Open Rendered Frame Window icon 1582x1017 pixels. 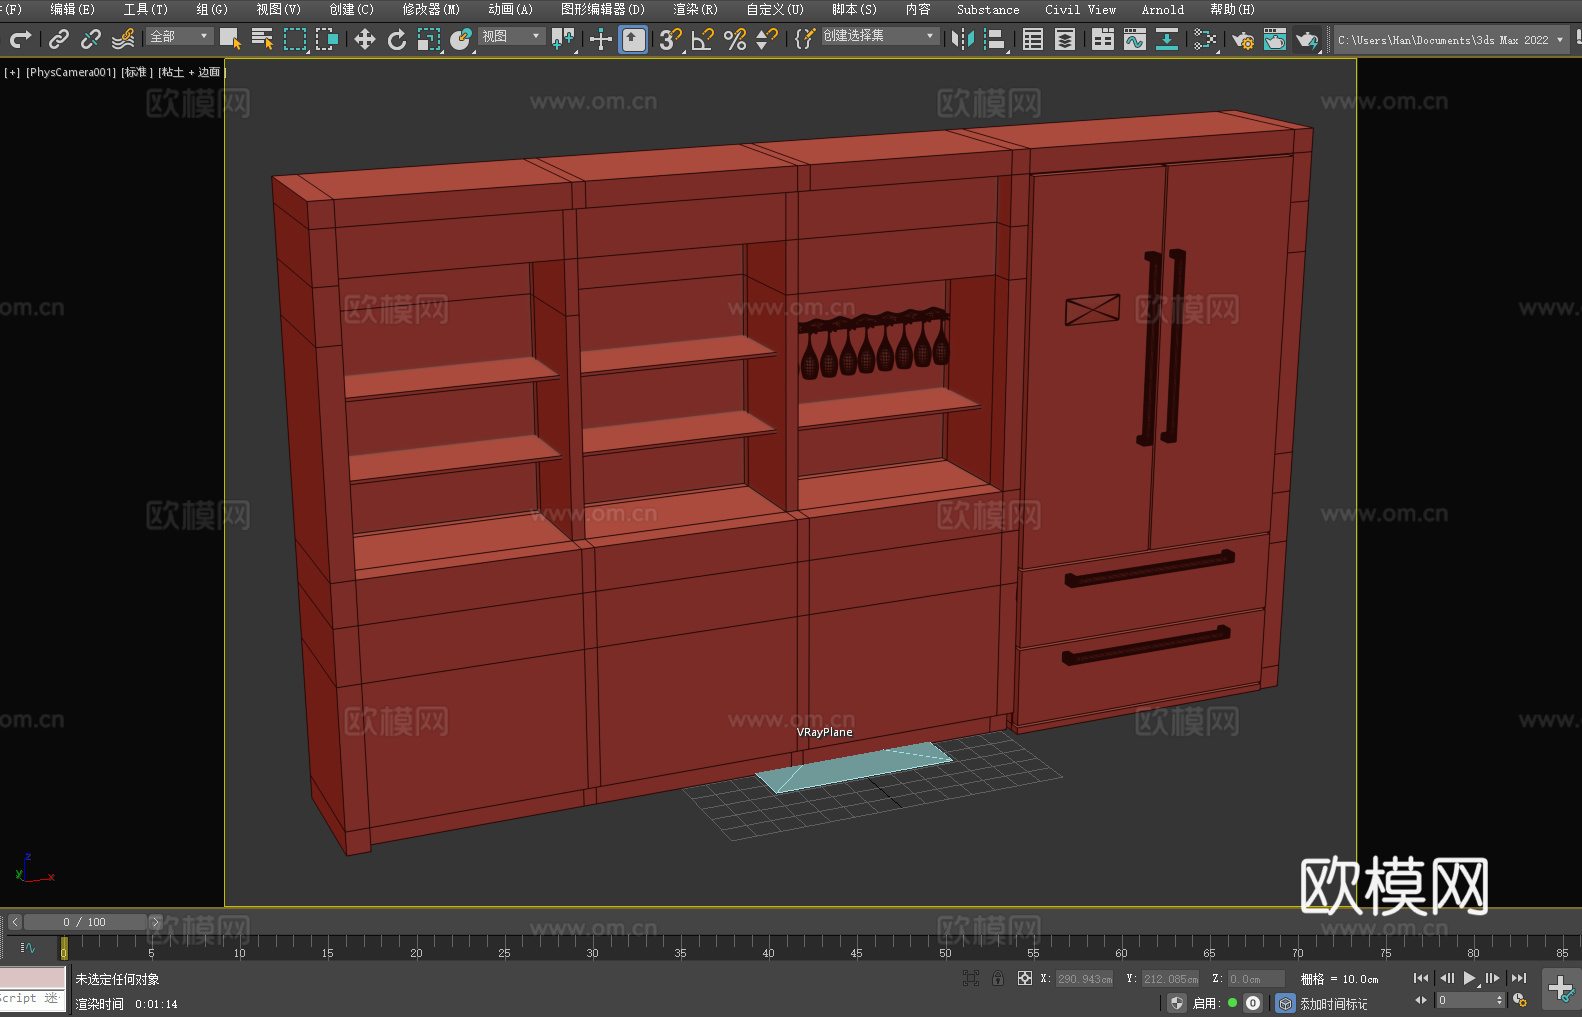click(1275, 40)
